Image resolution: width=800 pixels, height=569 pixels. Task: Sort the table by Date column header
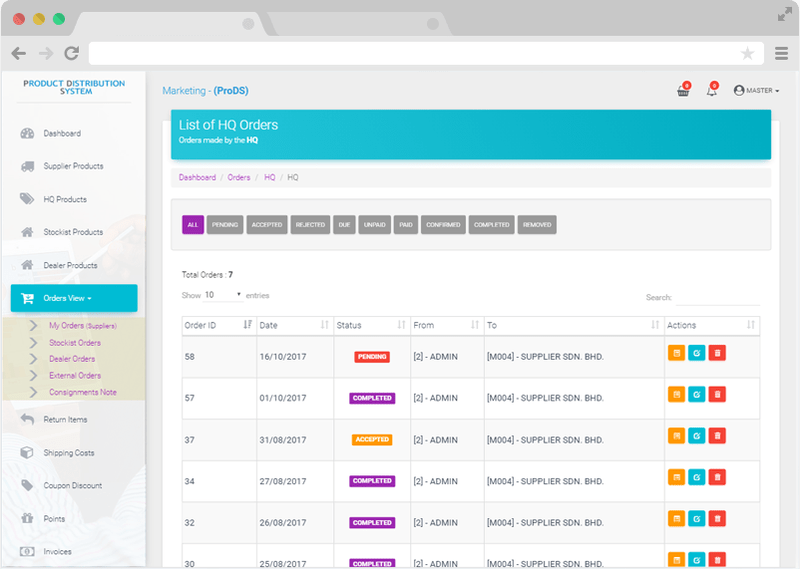(294, 326)
